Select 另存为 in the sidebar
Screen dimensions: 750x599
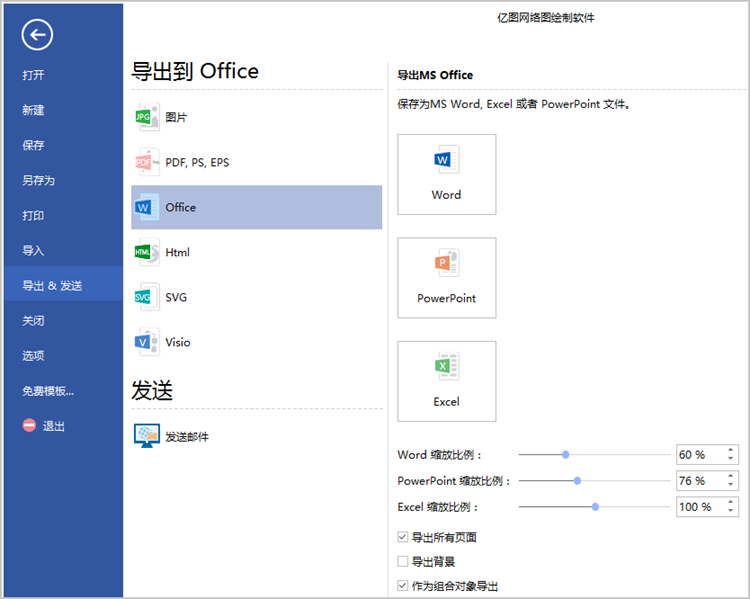pos(39,180)
